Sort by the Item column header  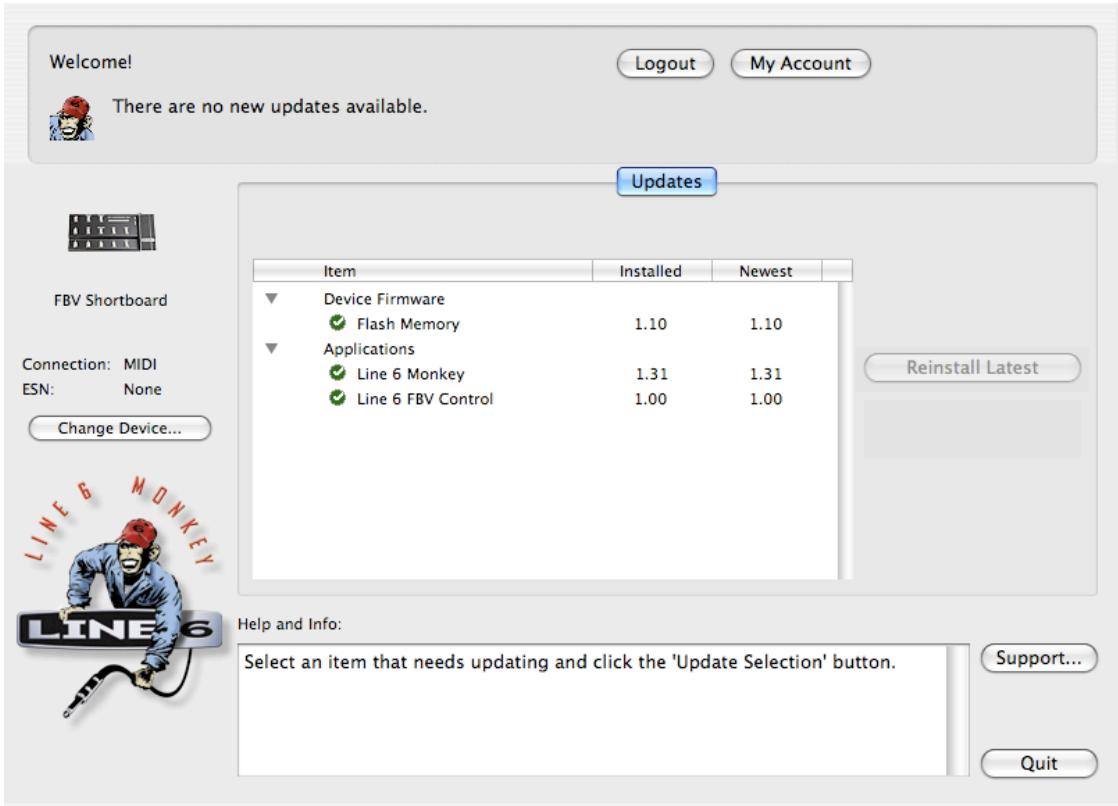423,271
